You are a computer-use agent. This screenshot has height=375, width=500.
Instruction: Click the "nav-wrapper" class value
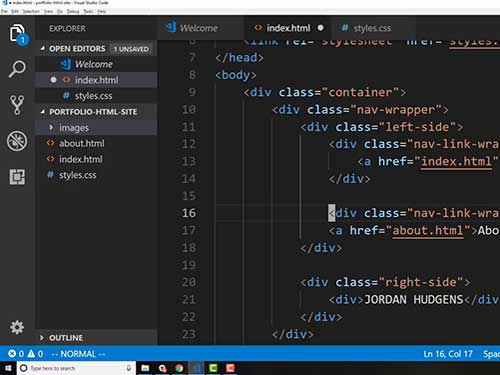click(x=396, y=110)
